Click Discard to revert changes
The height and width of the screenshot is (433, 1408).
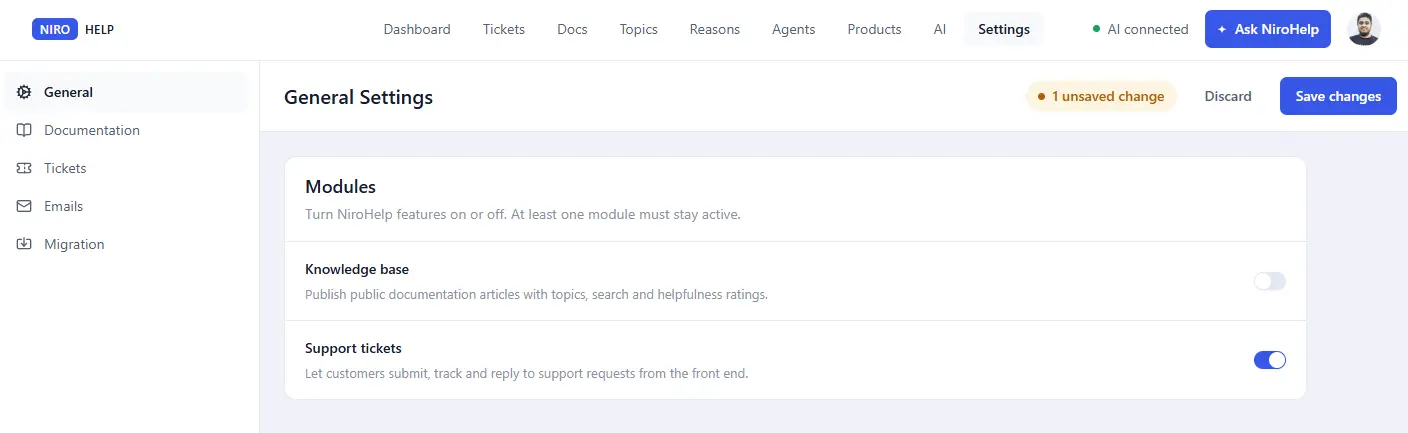[x=1228, y=96]
